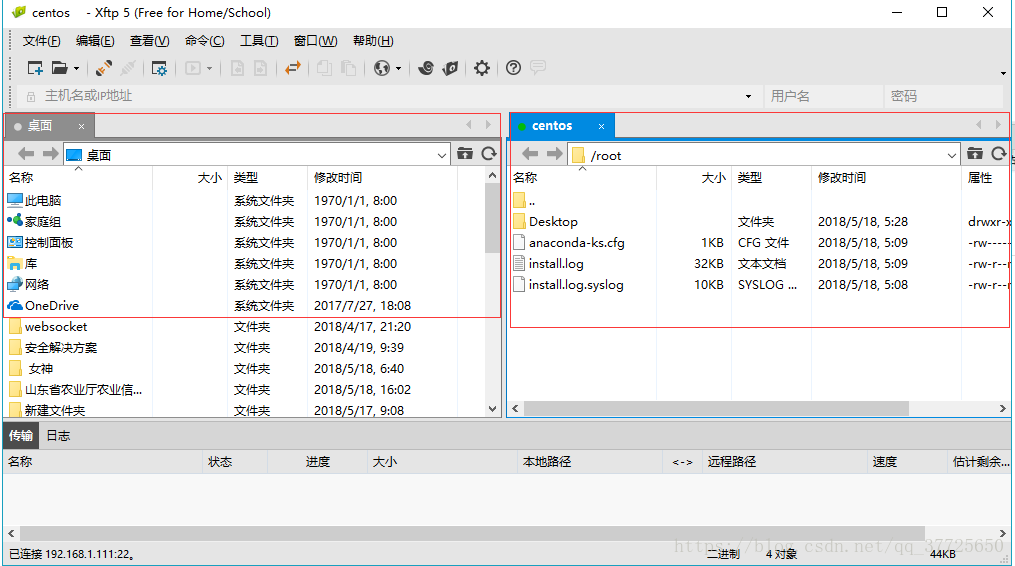Close the centos tab
Screen dimensions: 1015x566
coord(601,126)
